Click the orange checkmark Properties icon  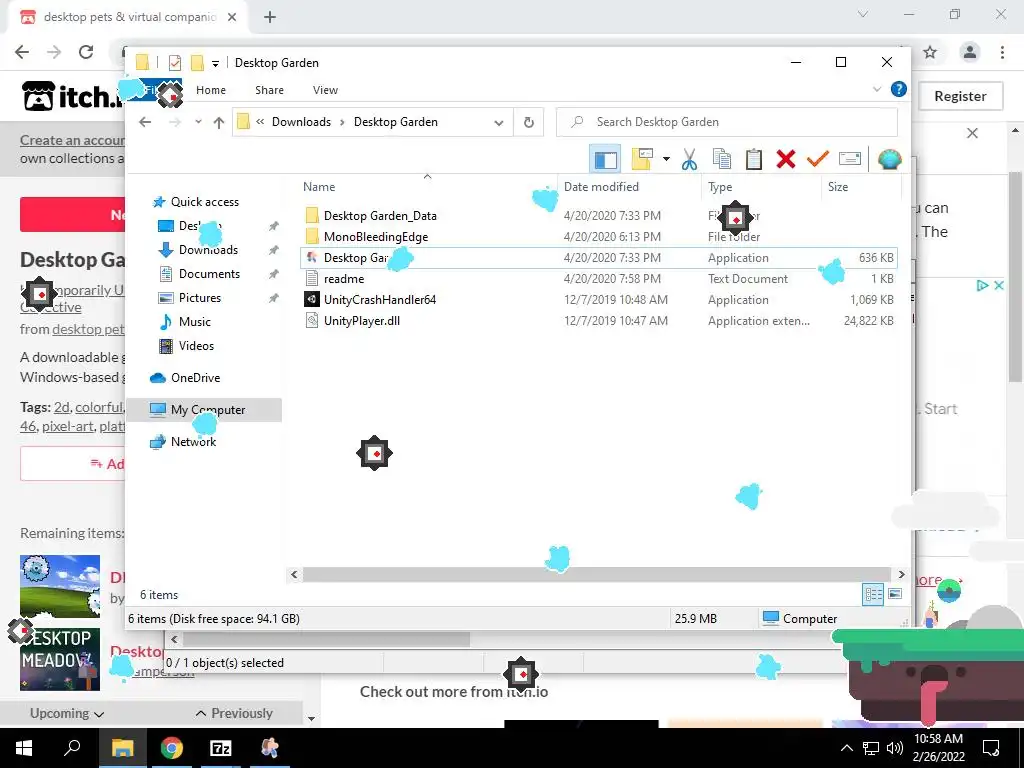[x=817, y=158]
